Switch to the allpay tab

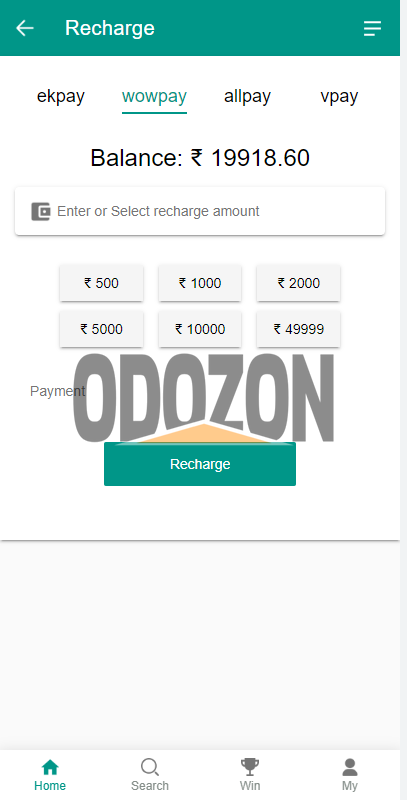coord(247,96)
